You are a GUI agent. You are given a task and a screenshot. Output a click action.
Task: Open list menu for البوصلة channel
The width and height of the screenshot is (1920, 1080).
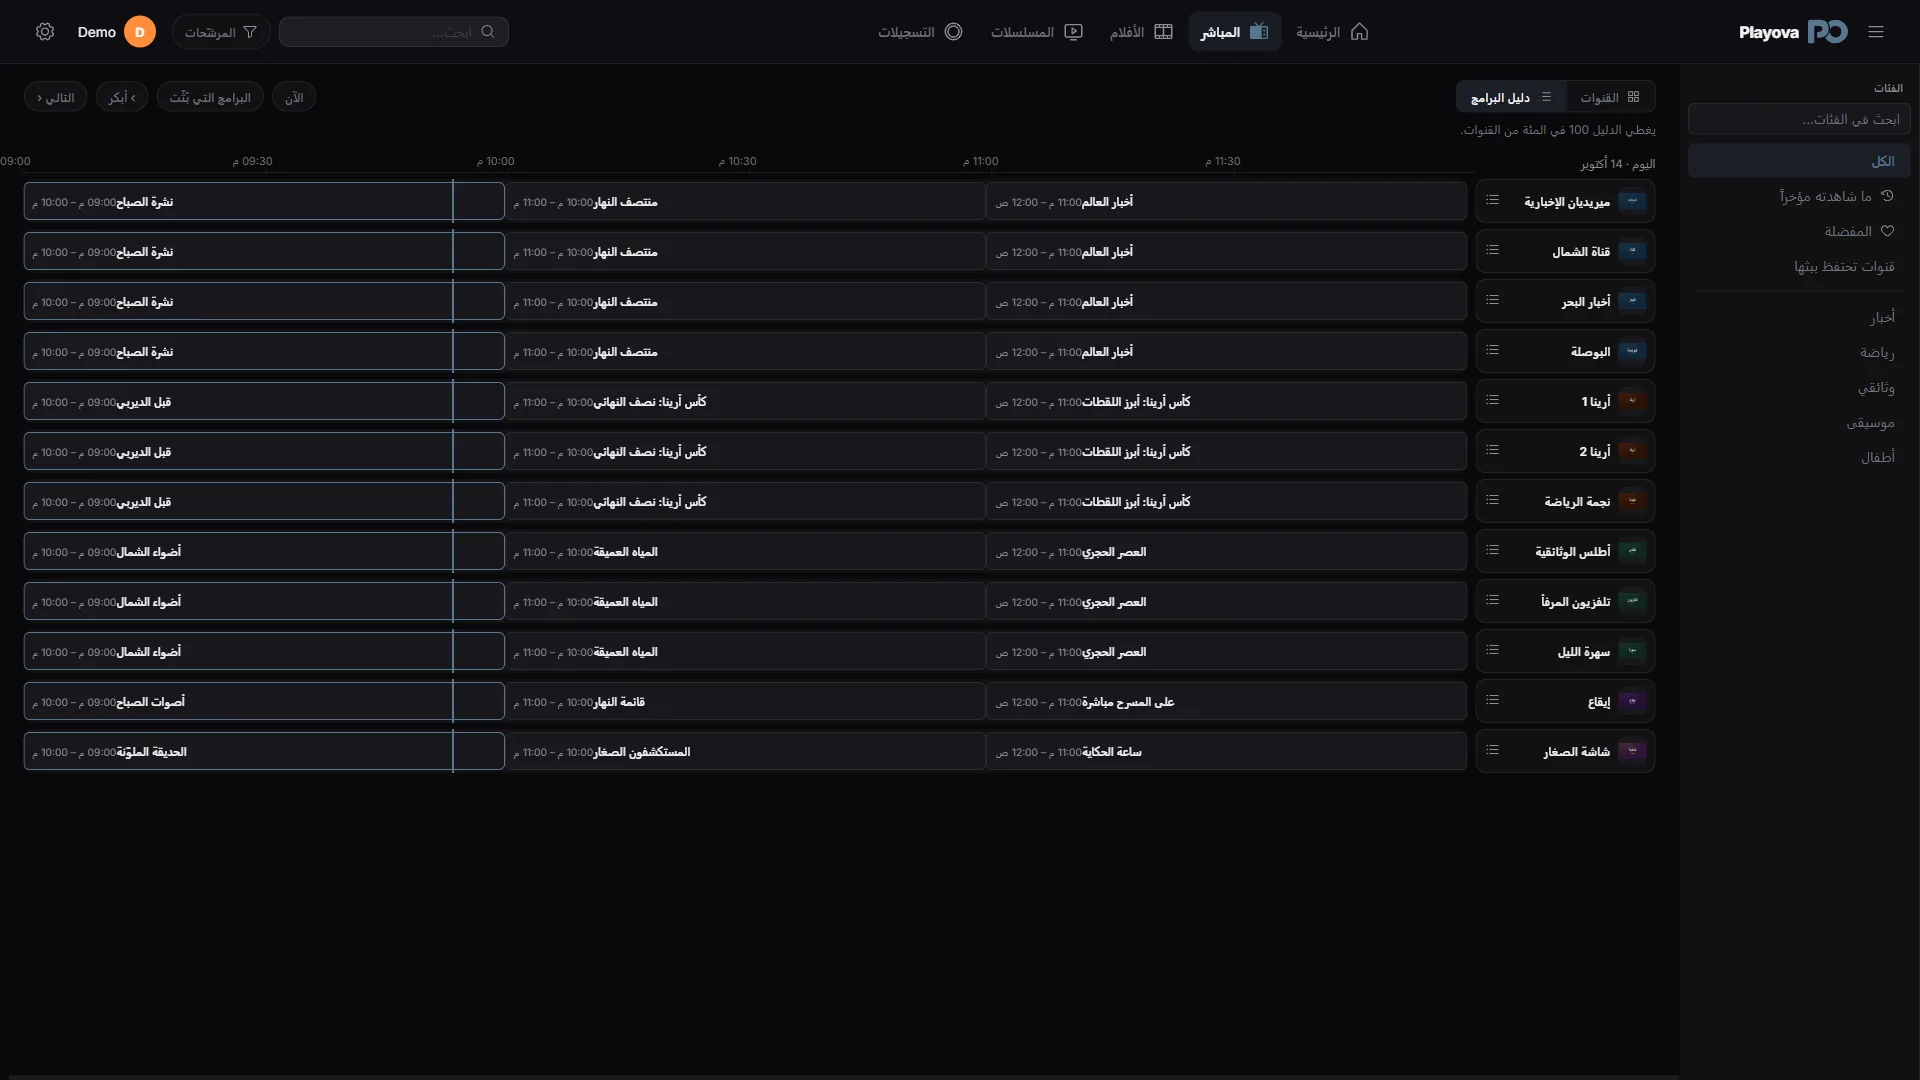click(1492, 351)
